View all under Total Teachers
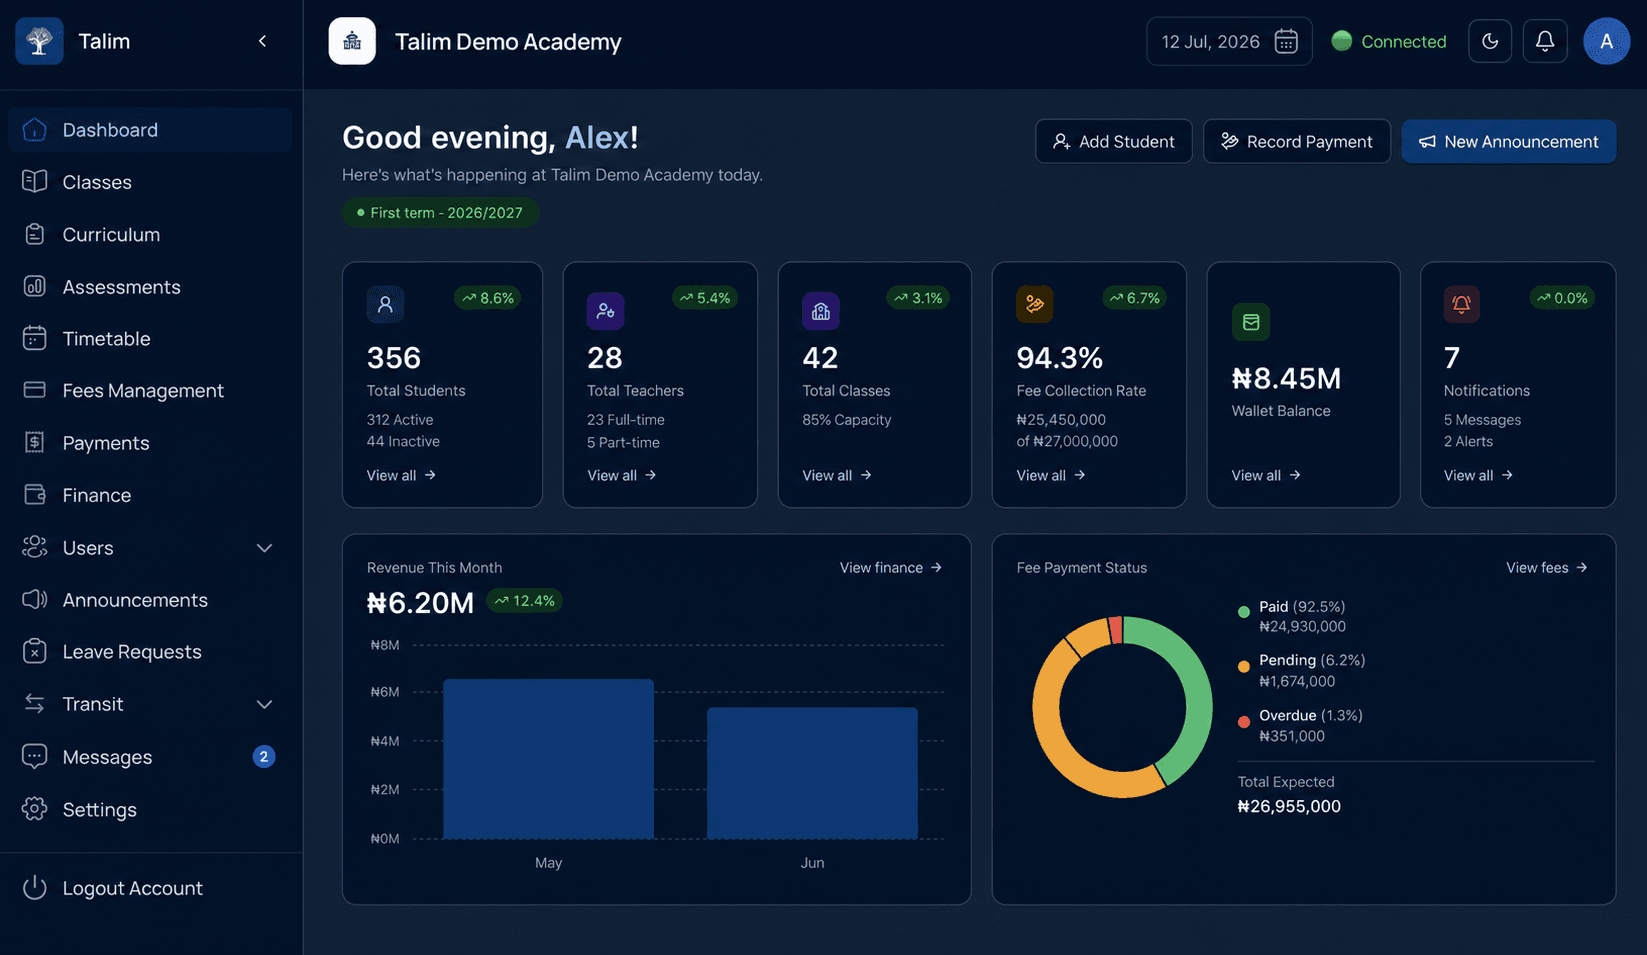 (622, 475)
